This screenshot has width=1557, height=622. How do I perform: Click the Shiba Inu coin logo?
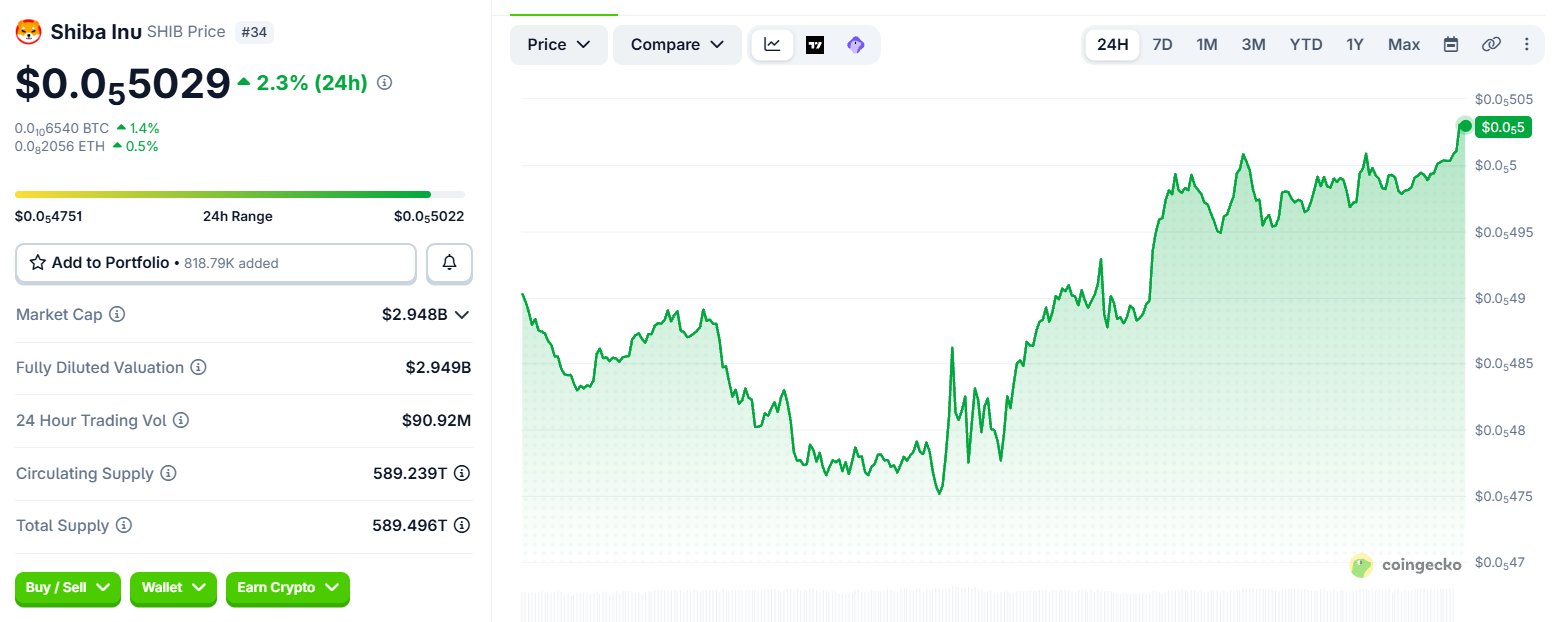(x=28, y=32)
